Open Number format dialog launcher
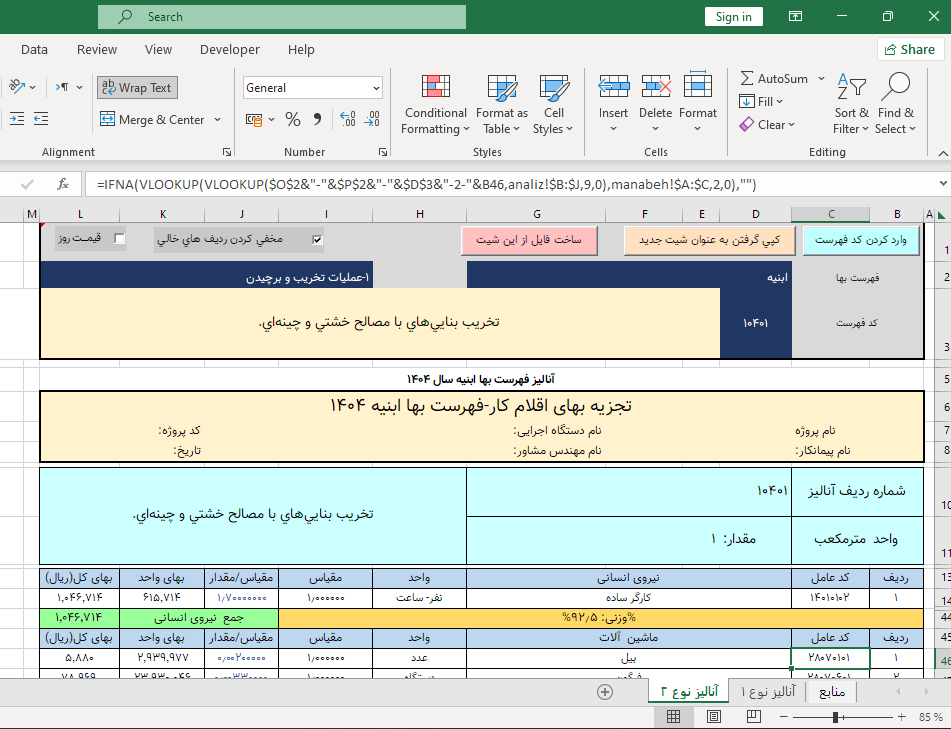 pyautogui.click(x=383, y=152)
